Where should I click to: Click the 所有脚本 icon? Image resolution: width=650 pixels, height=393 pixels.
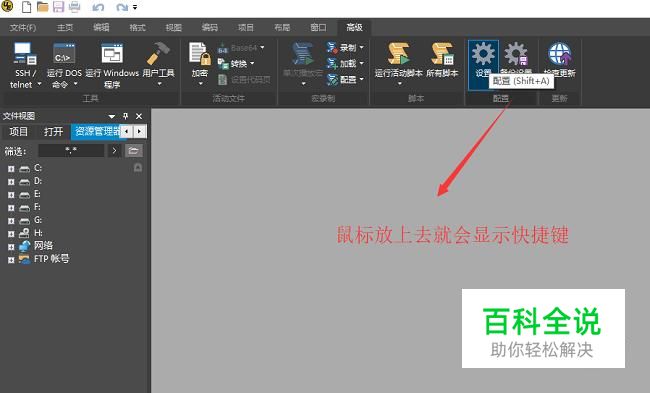tap(442, 54)
